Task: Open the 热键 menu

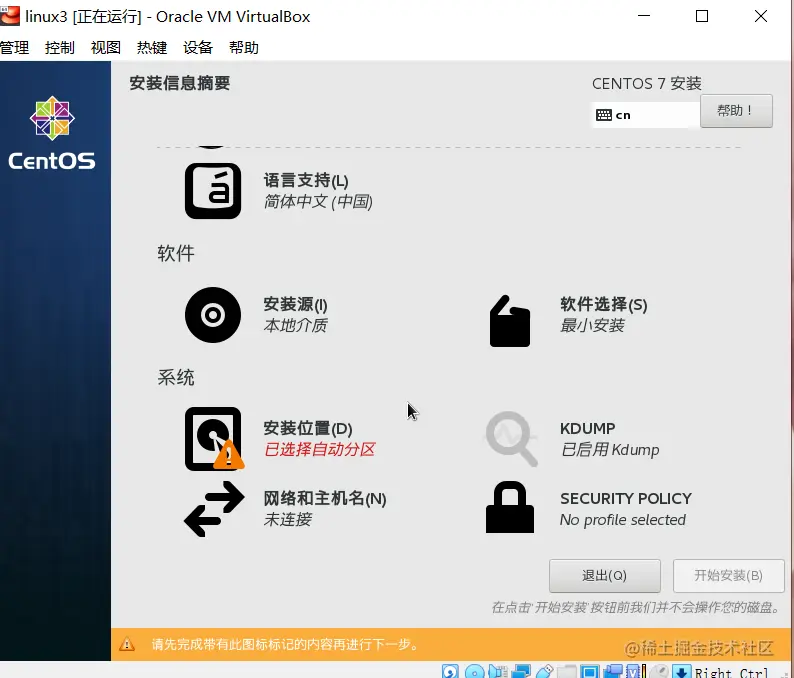Action: click(152, 48)
